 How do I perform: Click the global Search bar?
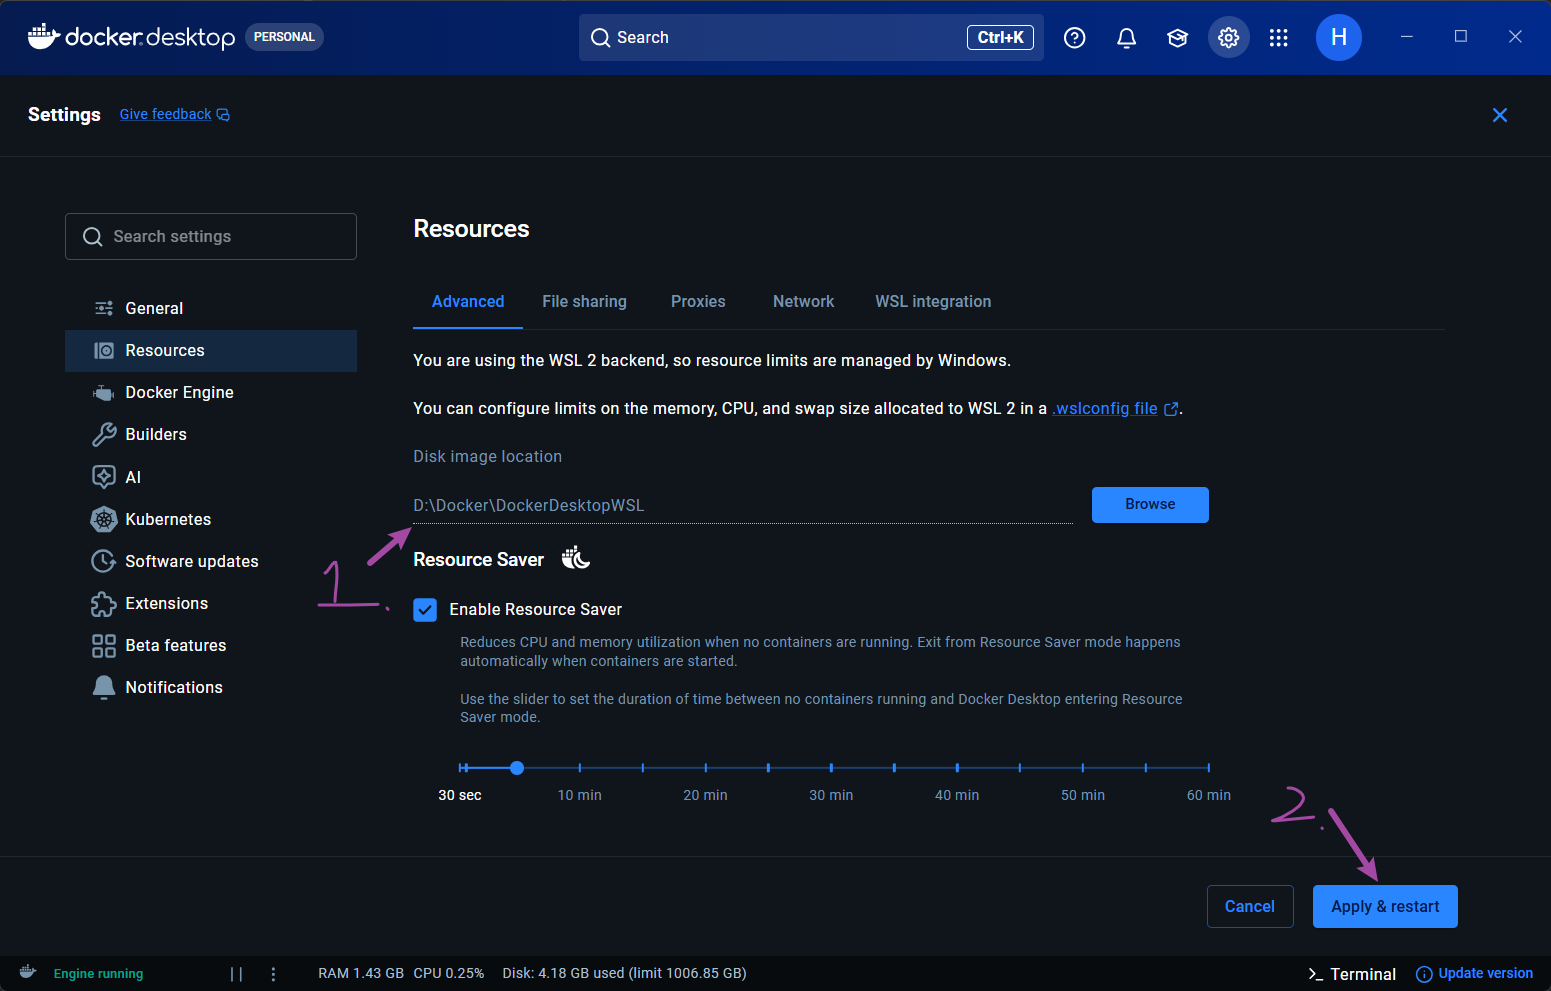tap(811, 38)
